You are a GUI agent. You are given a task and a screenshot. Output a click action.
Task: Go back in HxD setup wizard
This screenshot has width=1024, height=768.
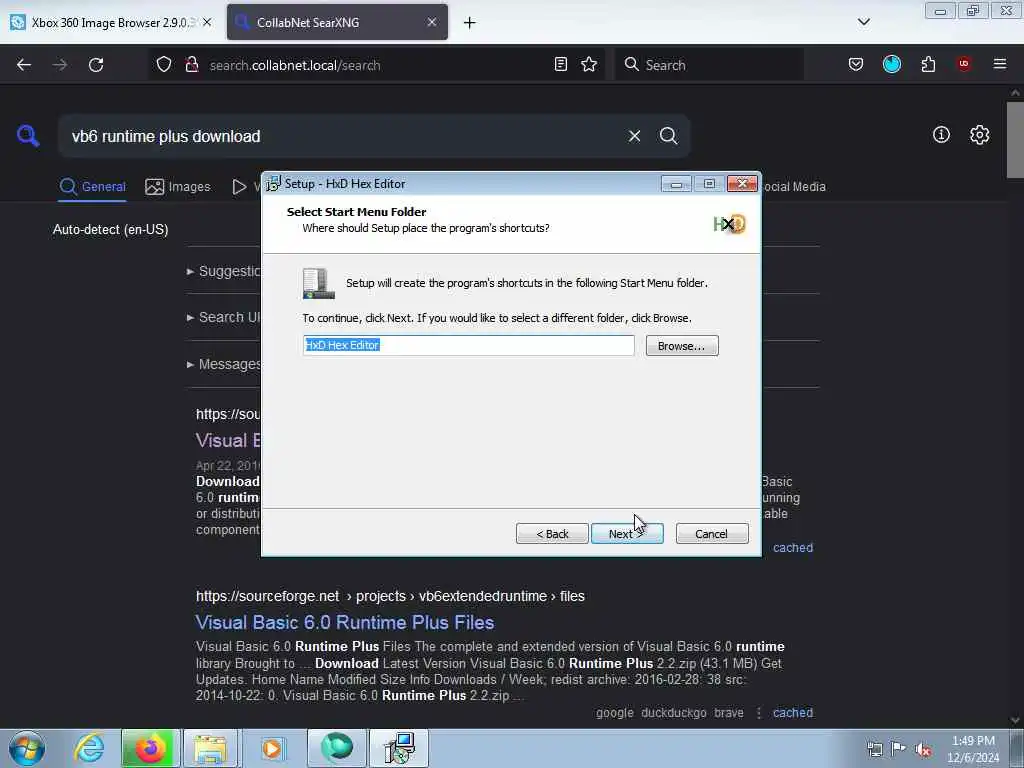click(x=552, y=534)
